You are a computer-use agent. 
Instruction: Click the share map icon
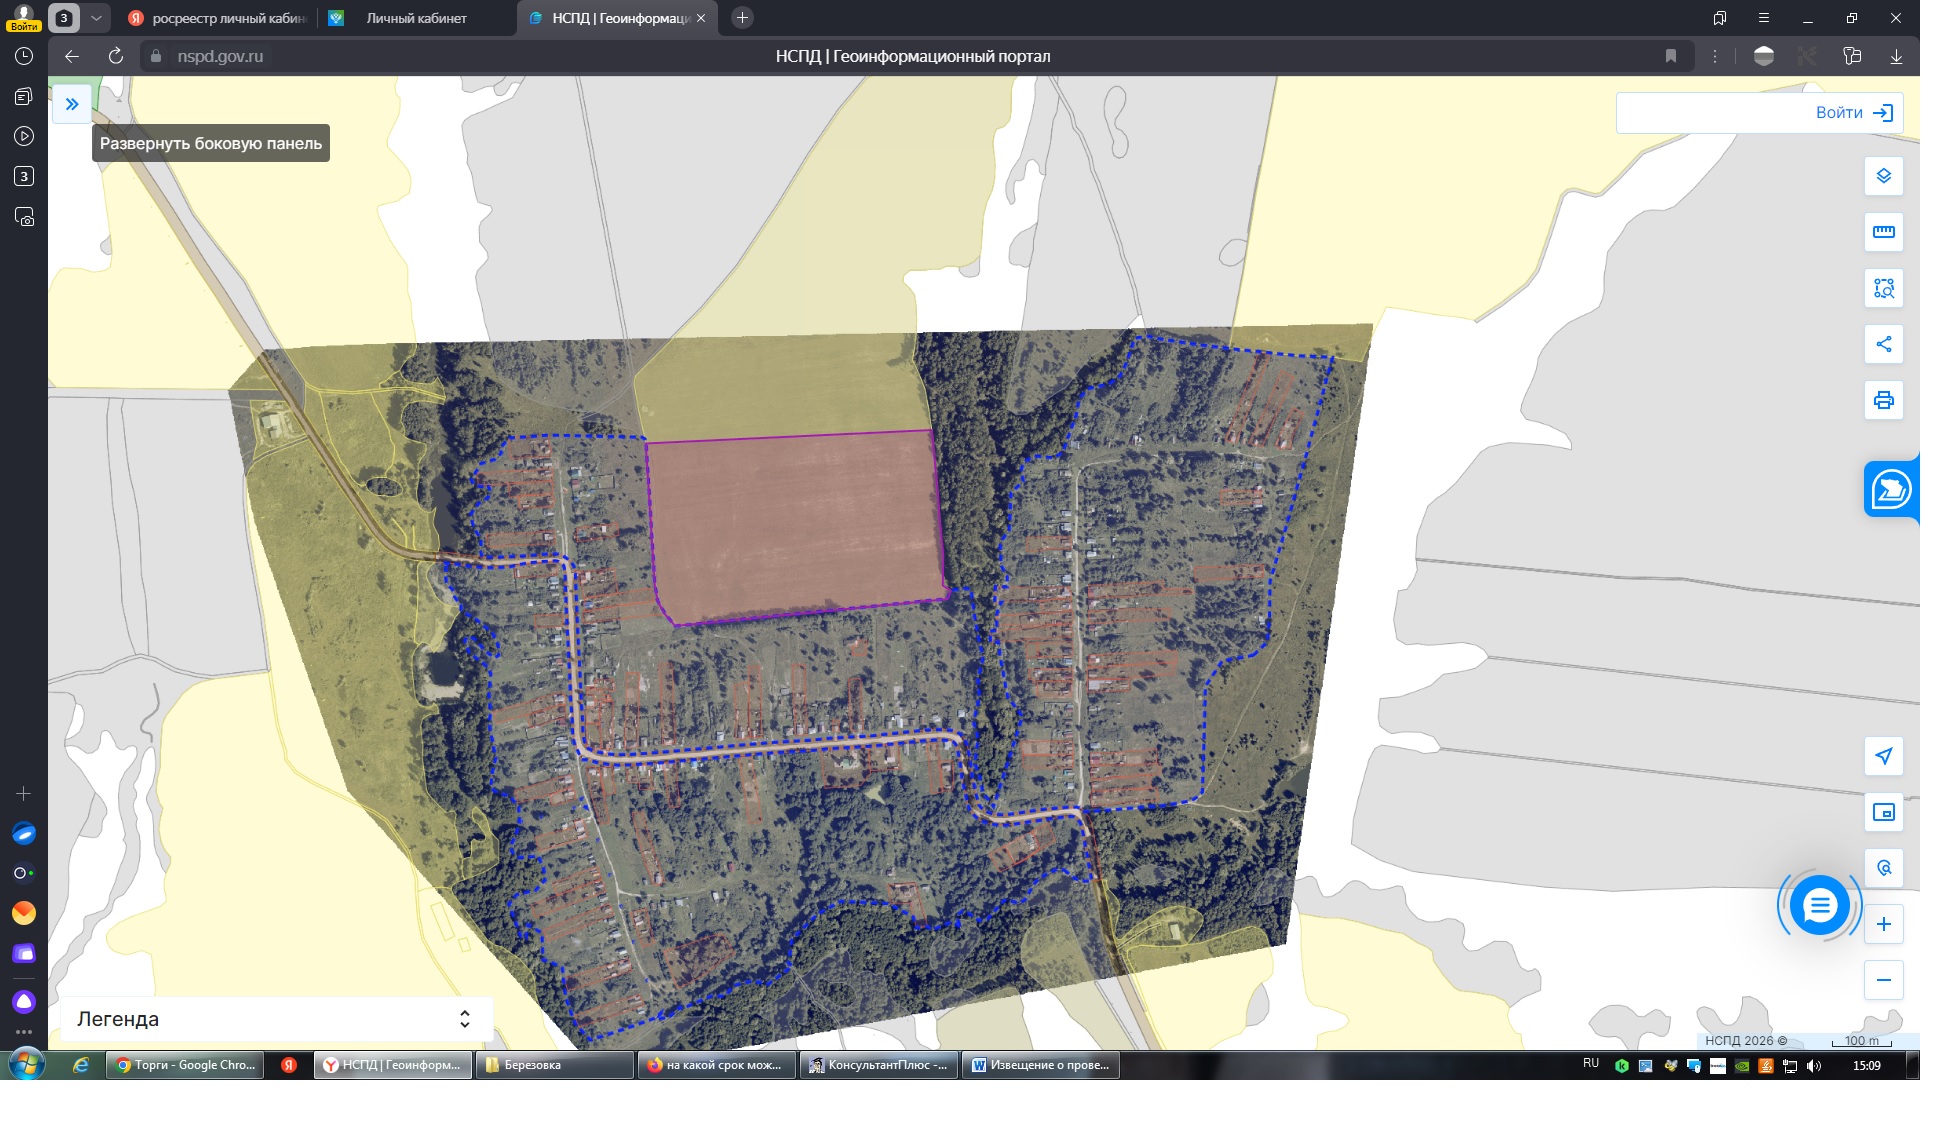(x=1884, y=344)
